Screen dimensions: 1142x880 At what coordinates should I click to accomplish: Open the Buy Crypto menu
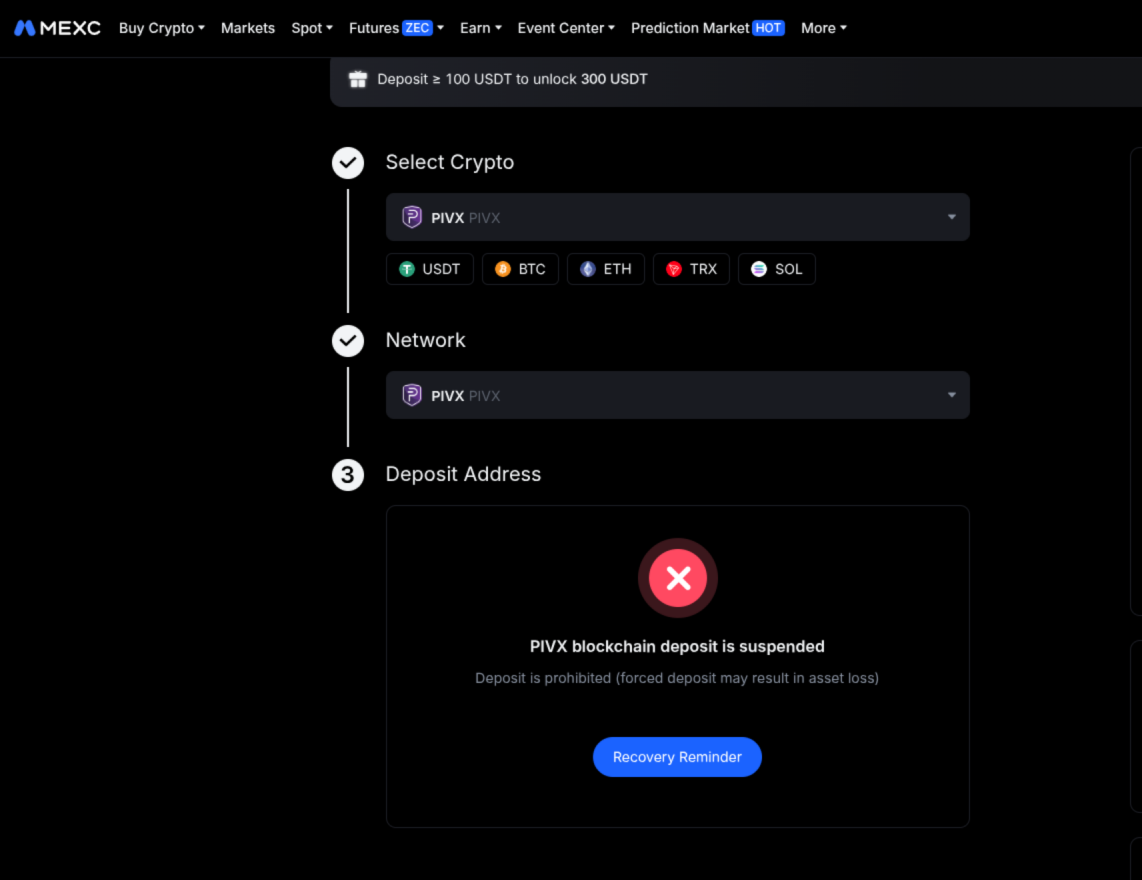click(x=162, y=28)
